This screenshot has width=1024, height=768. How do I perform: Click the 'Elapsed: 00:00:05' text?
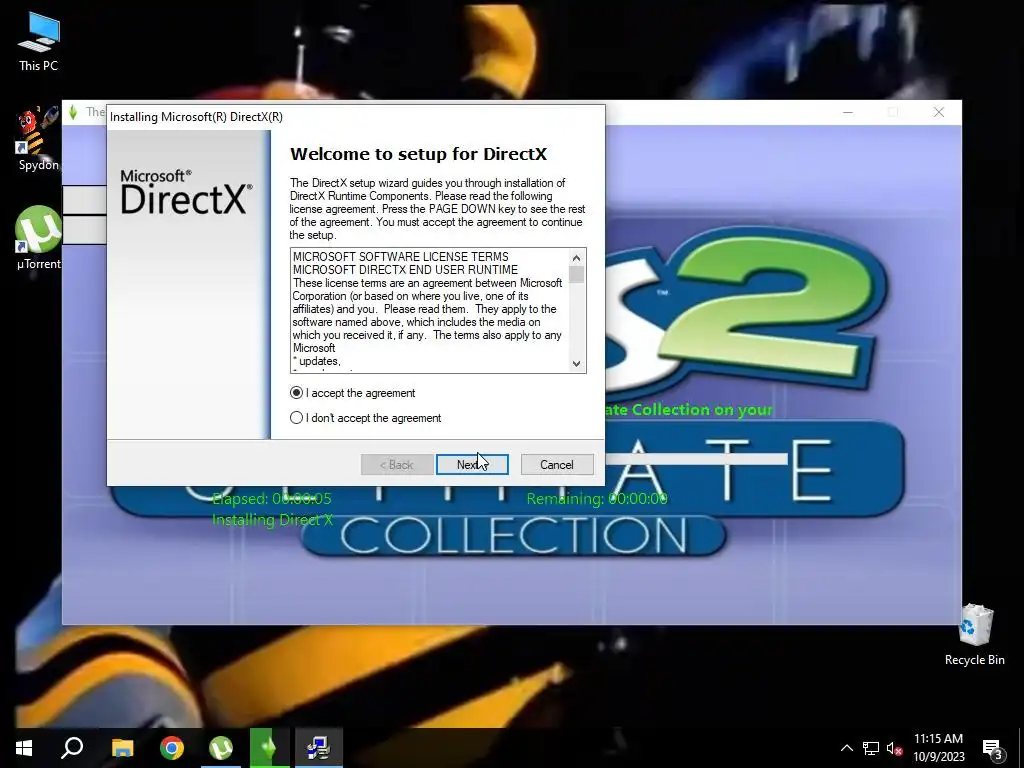tap(272, 499)
